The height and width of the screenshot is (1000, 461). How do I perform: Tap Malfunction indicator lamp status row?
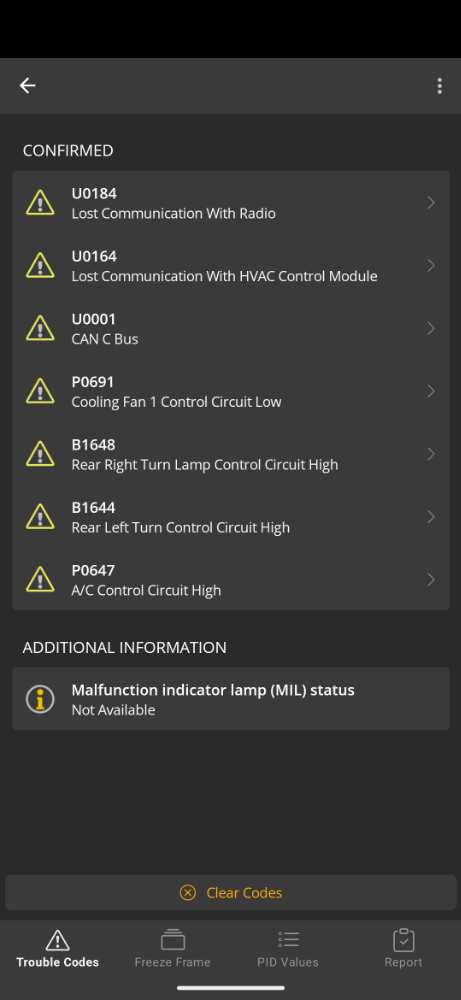[x=231, y=699]
